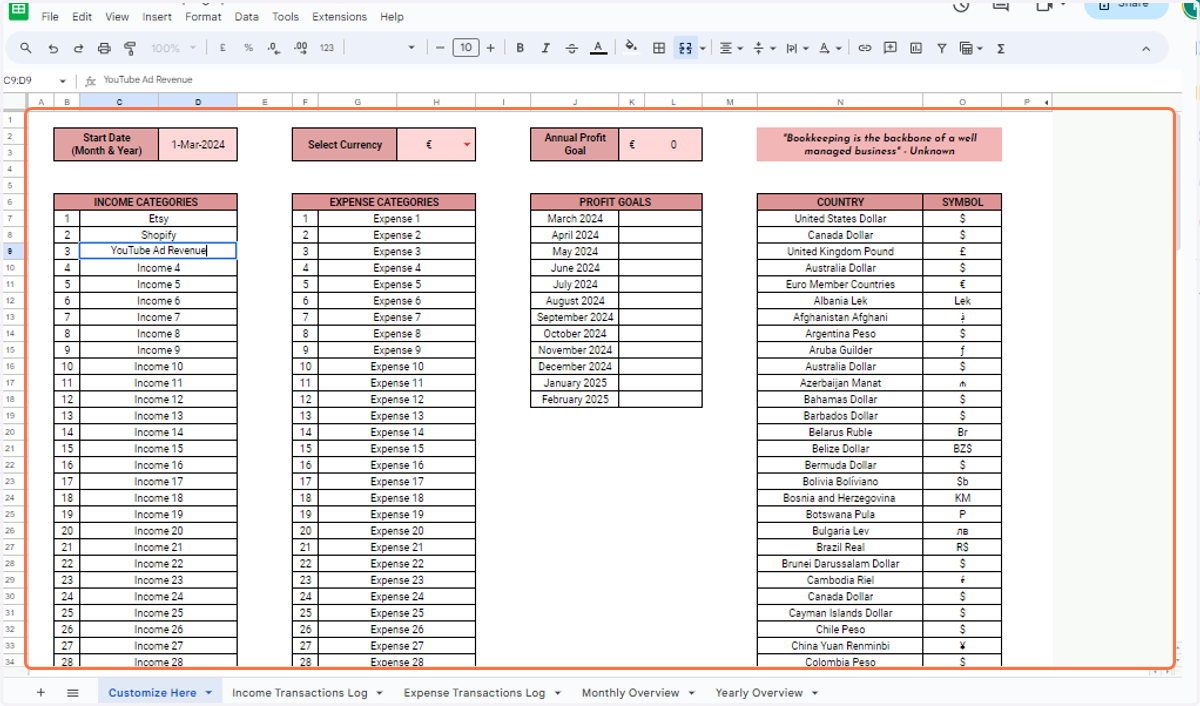Image resolution: width=1200 pixels, height=706 pixels.
Task: Insert a comment
Action: click(x=890, y=48)
